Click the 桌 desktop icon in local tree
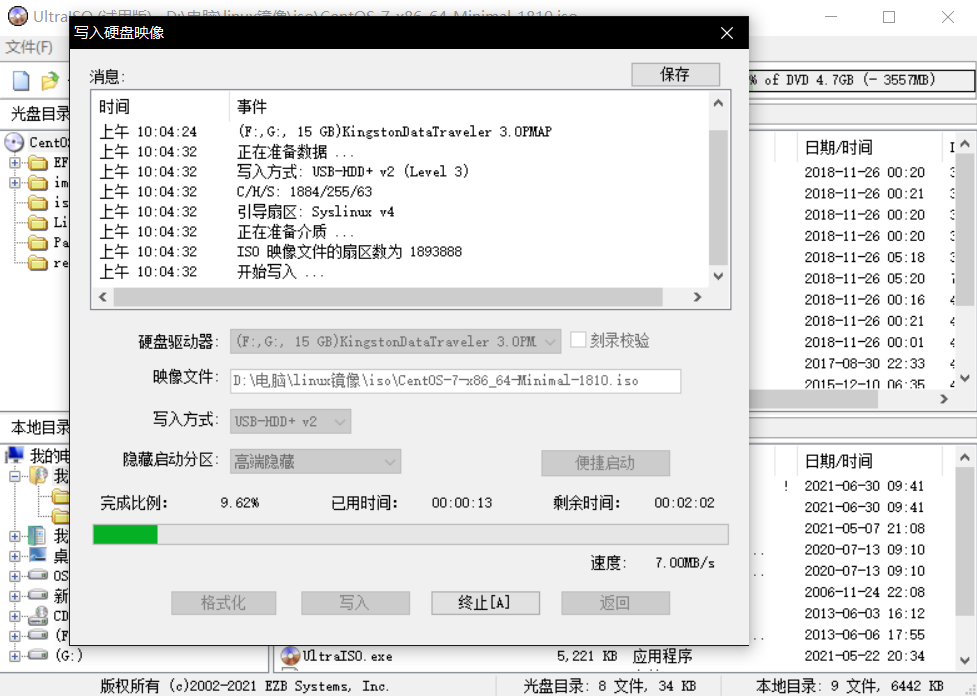 pos(37,556)
